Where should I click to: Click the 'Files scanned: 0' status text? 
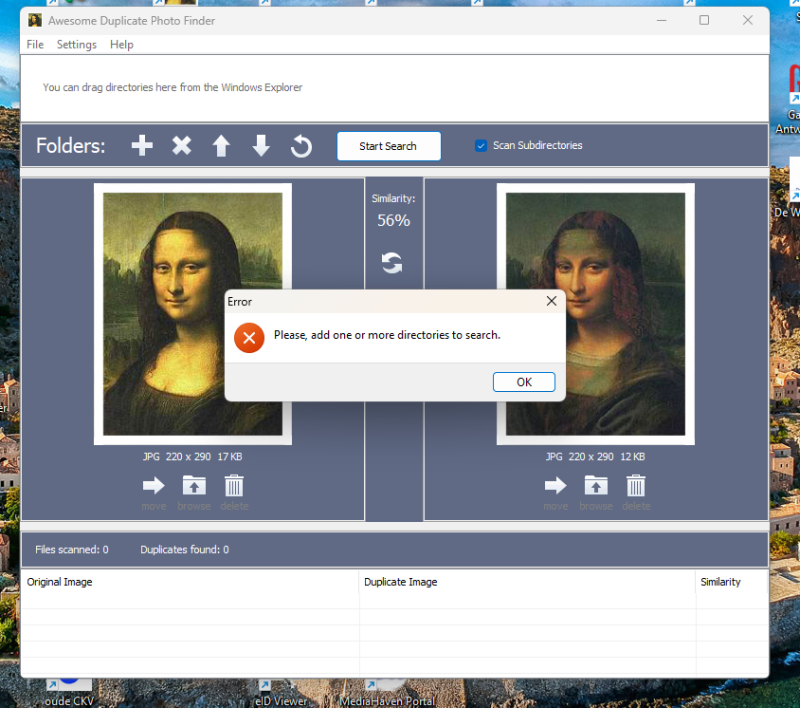click(x=72, y=549)
